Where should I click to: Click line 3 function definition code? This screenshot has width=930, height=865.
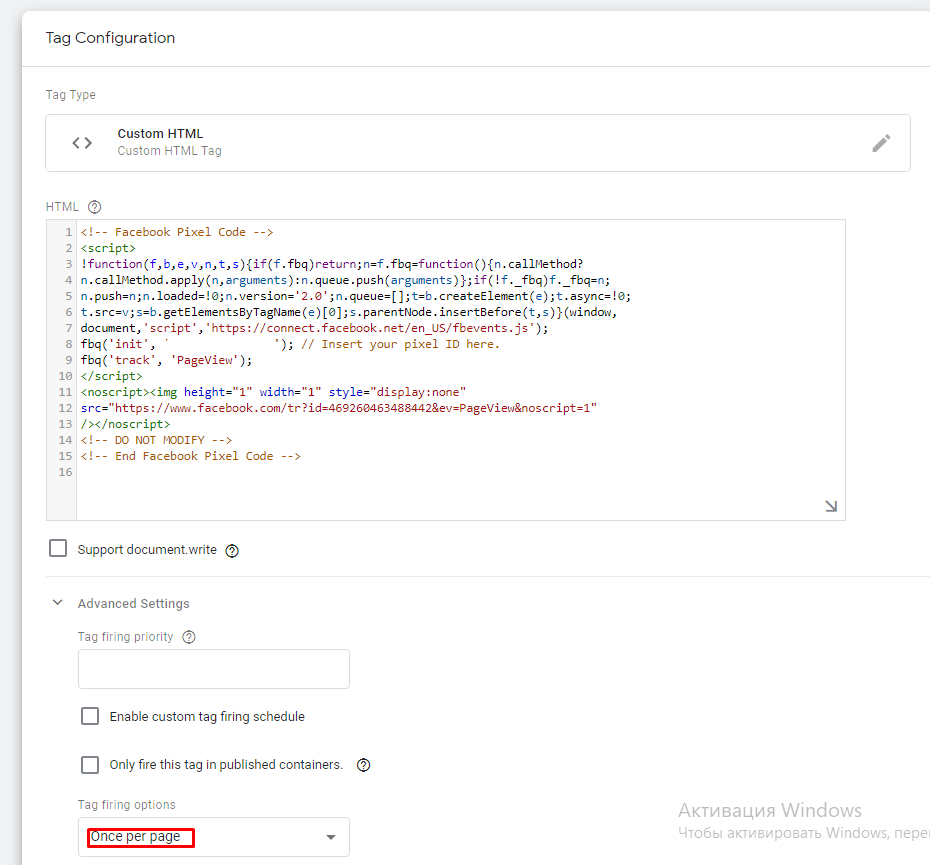[x=332, y=264]
